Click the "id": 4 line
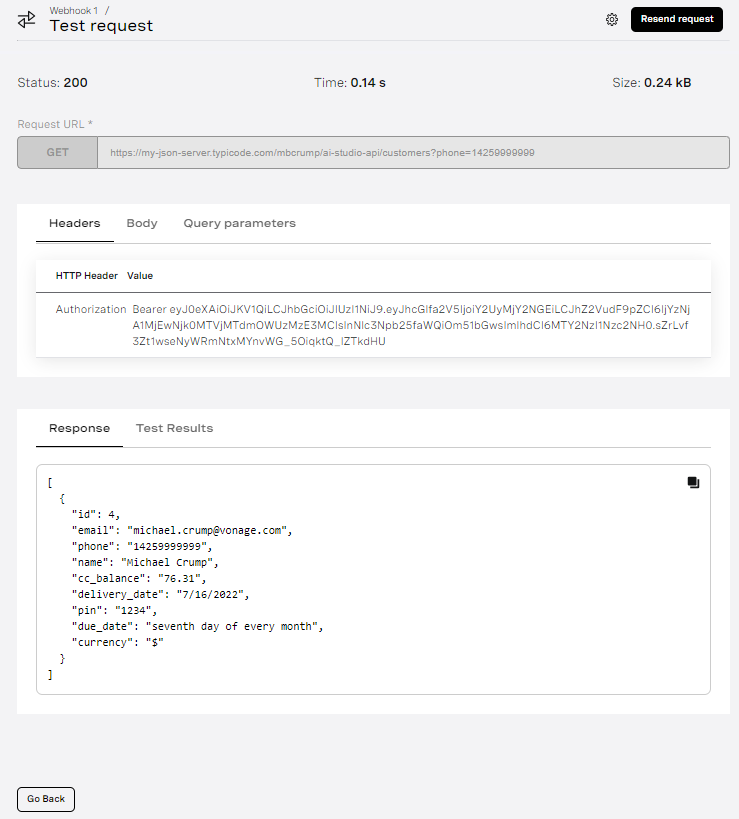The width and height of the screenshot is (739, 819). [x=96, y=514]
